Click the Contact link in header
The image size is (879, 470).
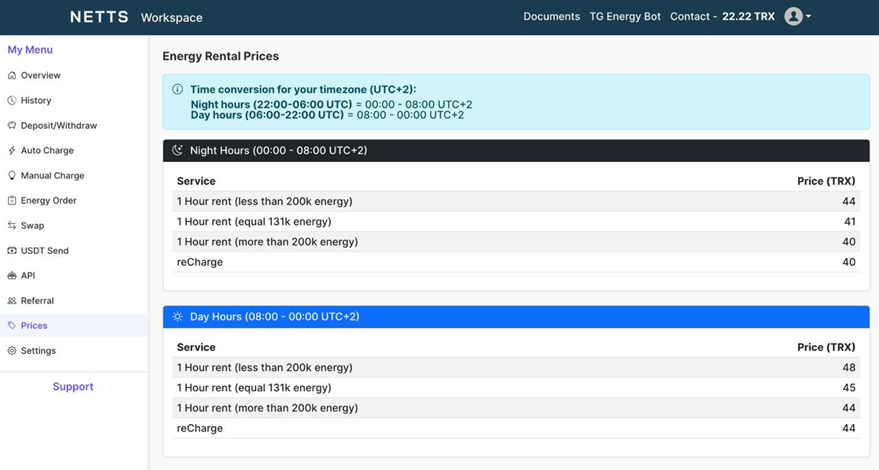[690, 17]
